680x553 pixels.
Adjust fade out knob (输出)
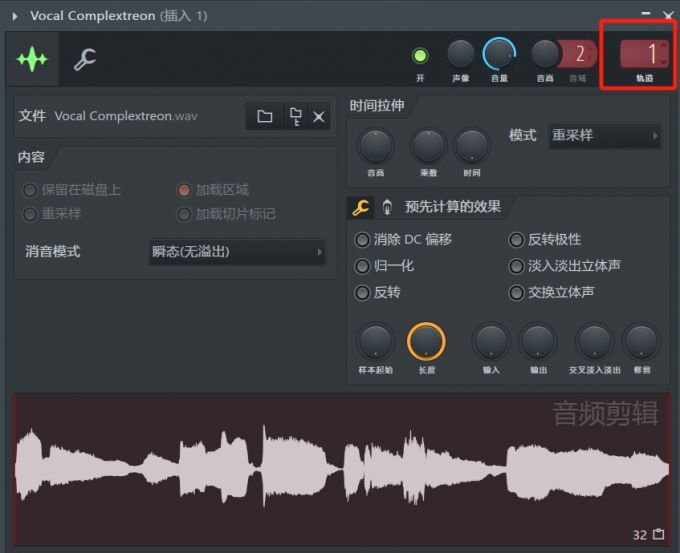(538, 341)
